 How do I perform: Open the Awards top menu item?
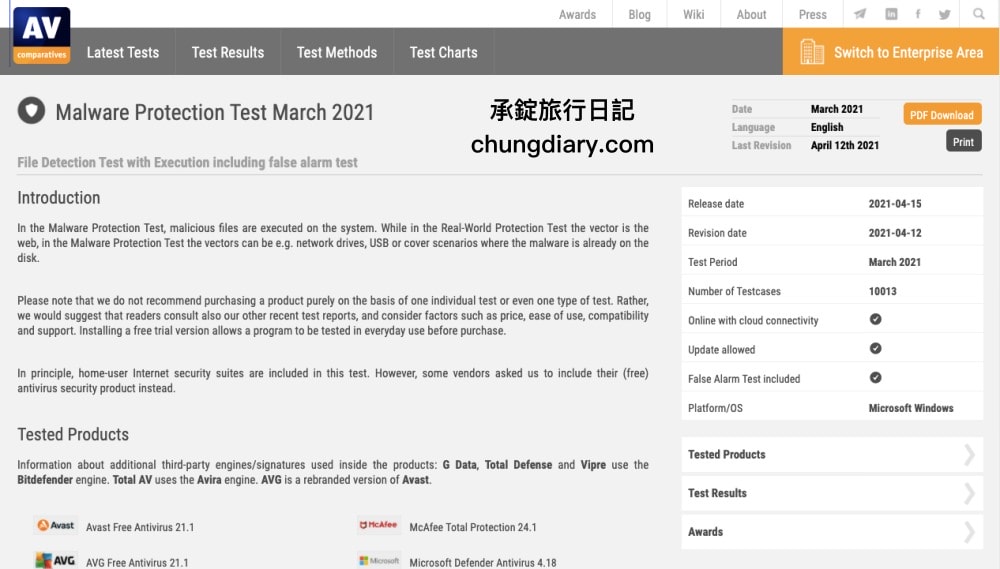pyautogui.click(x=577, y=14)
